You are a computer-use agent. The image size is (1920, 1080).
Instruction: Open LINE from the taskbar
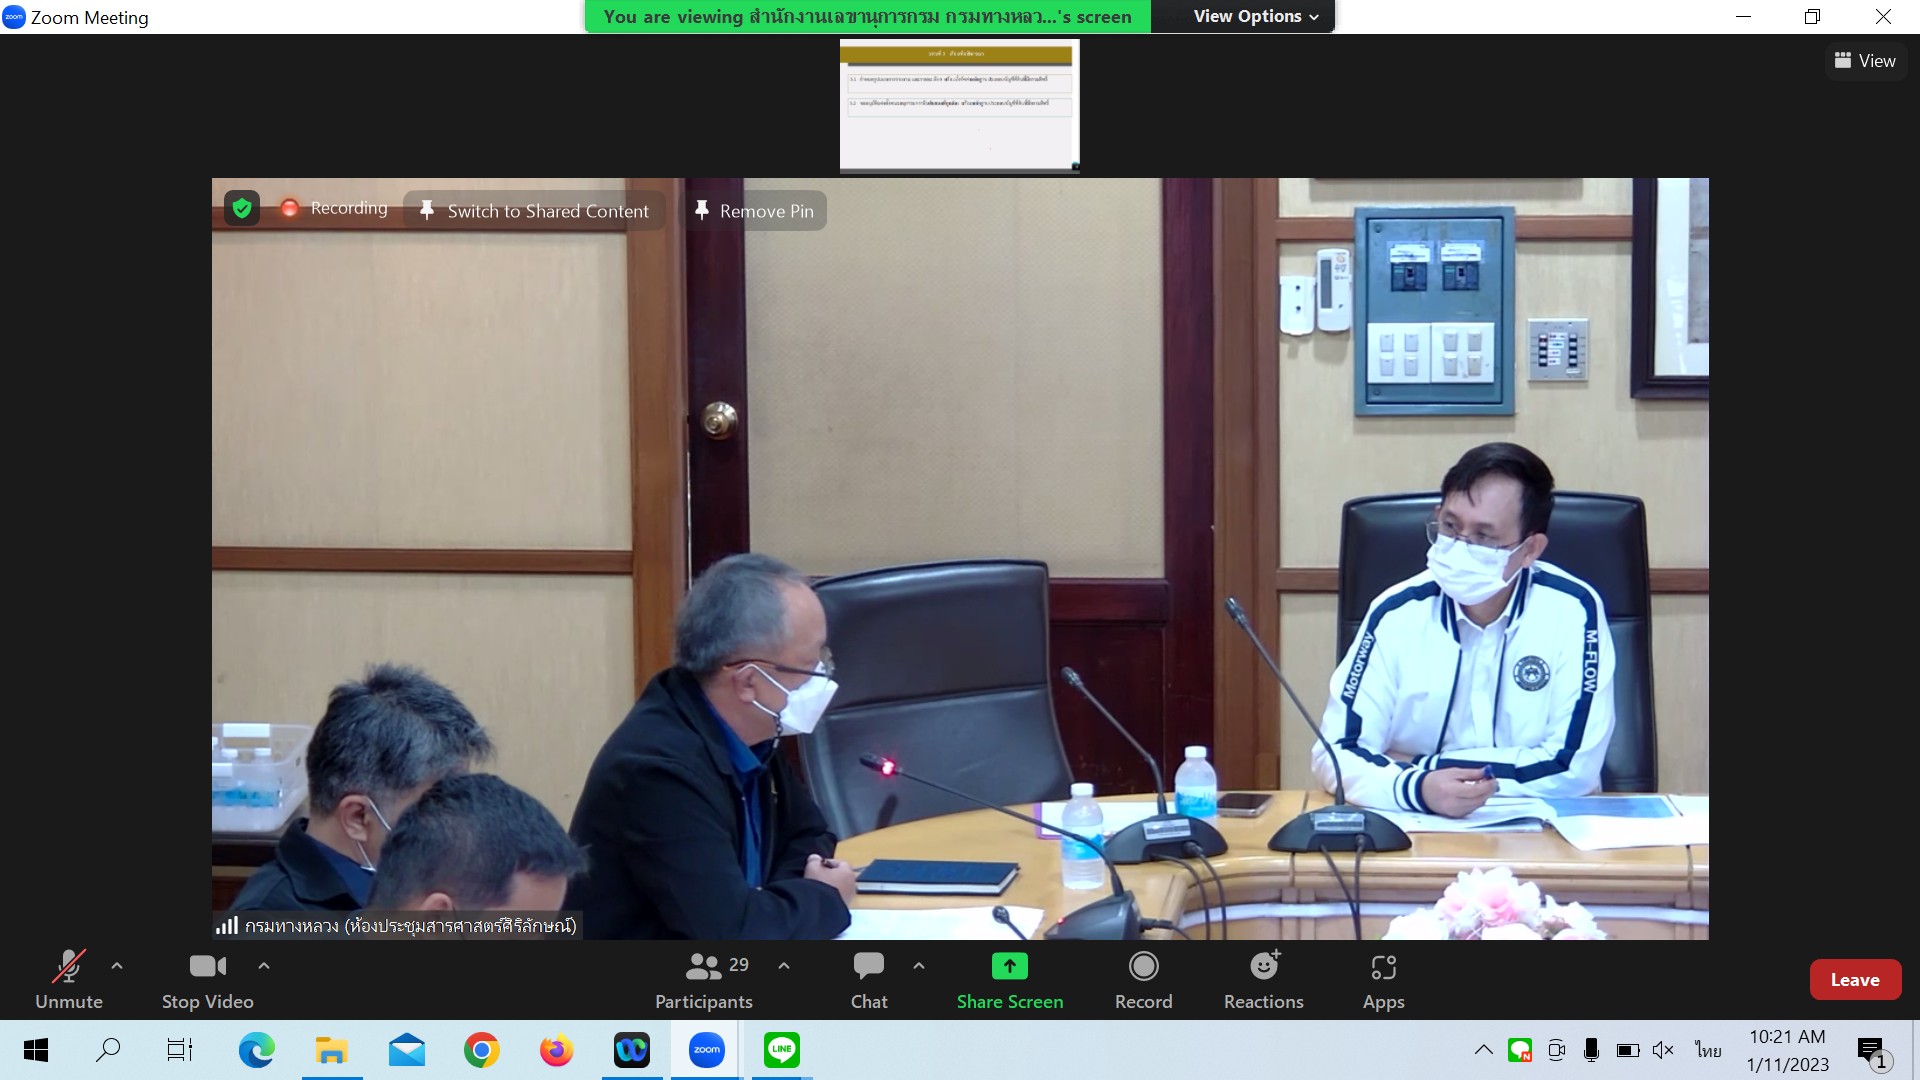[x=781, y=1050]
